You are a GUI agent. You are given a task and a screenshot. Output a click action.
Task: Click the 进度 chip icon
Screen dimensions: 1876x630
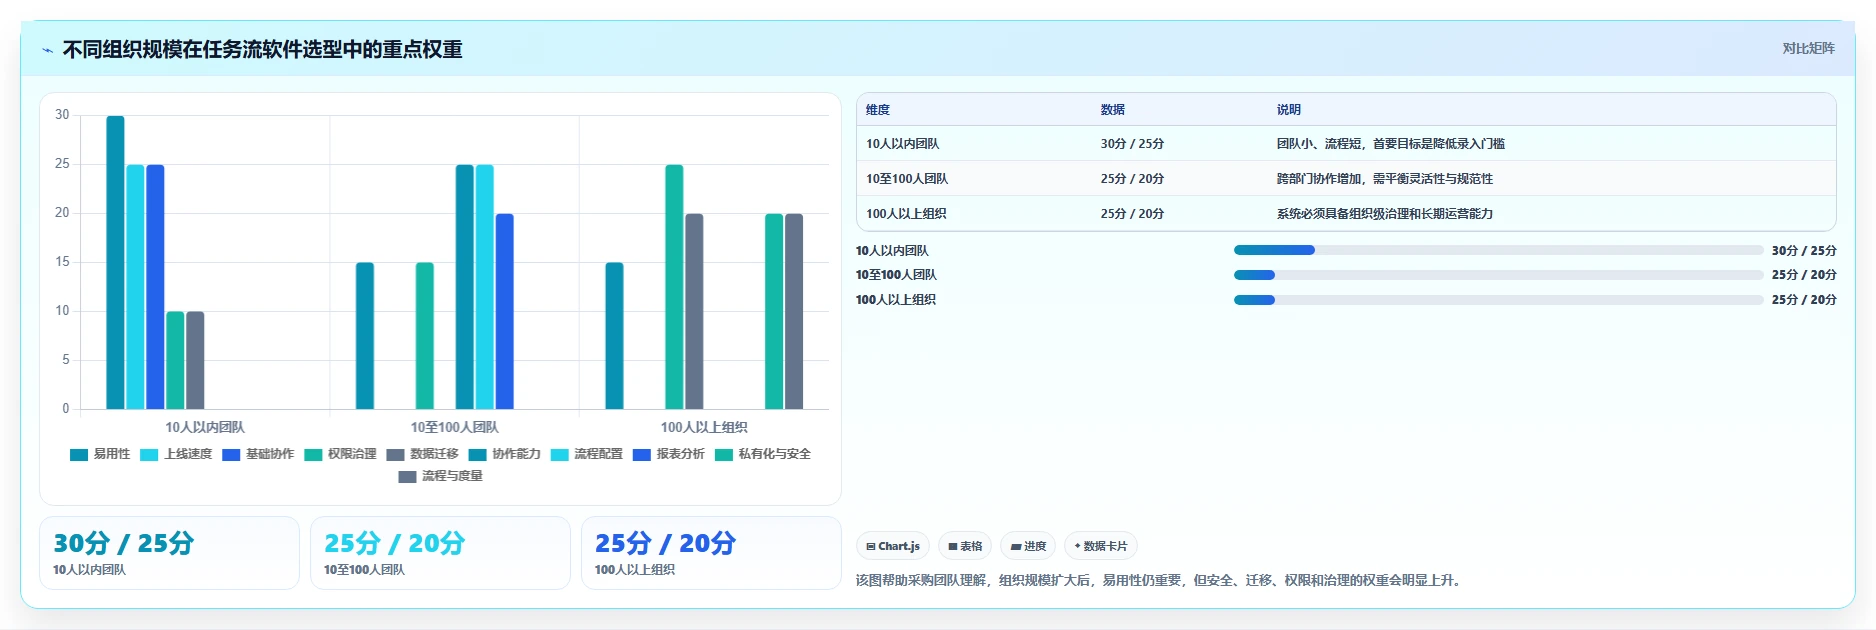point(1015,546)
